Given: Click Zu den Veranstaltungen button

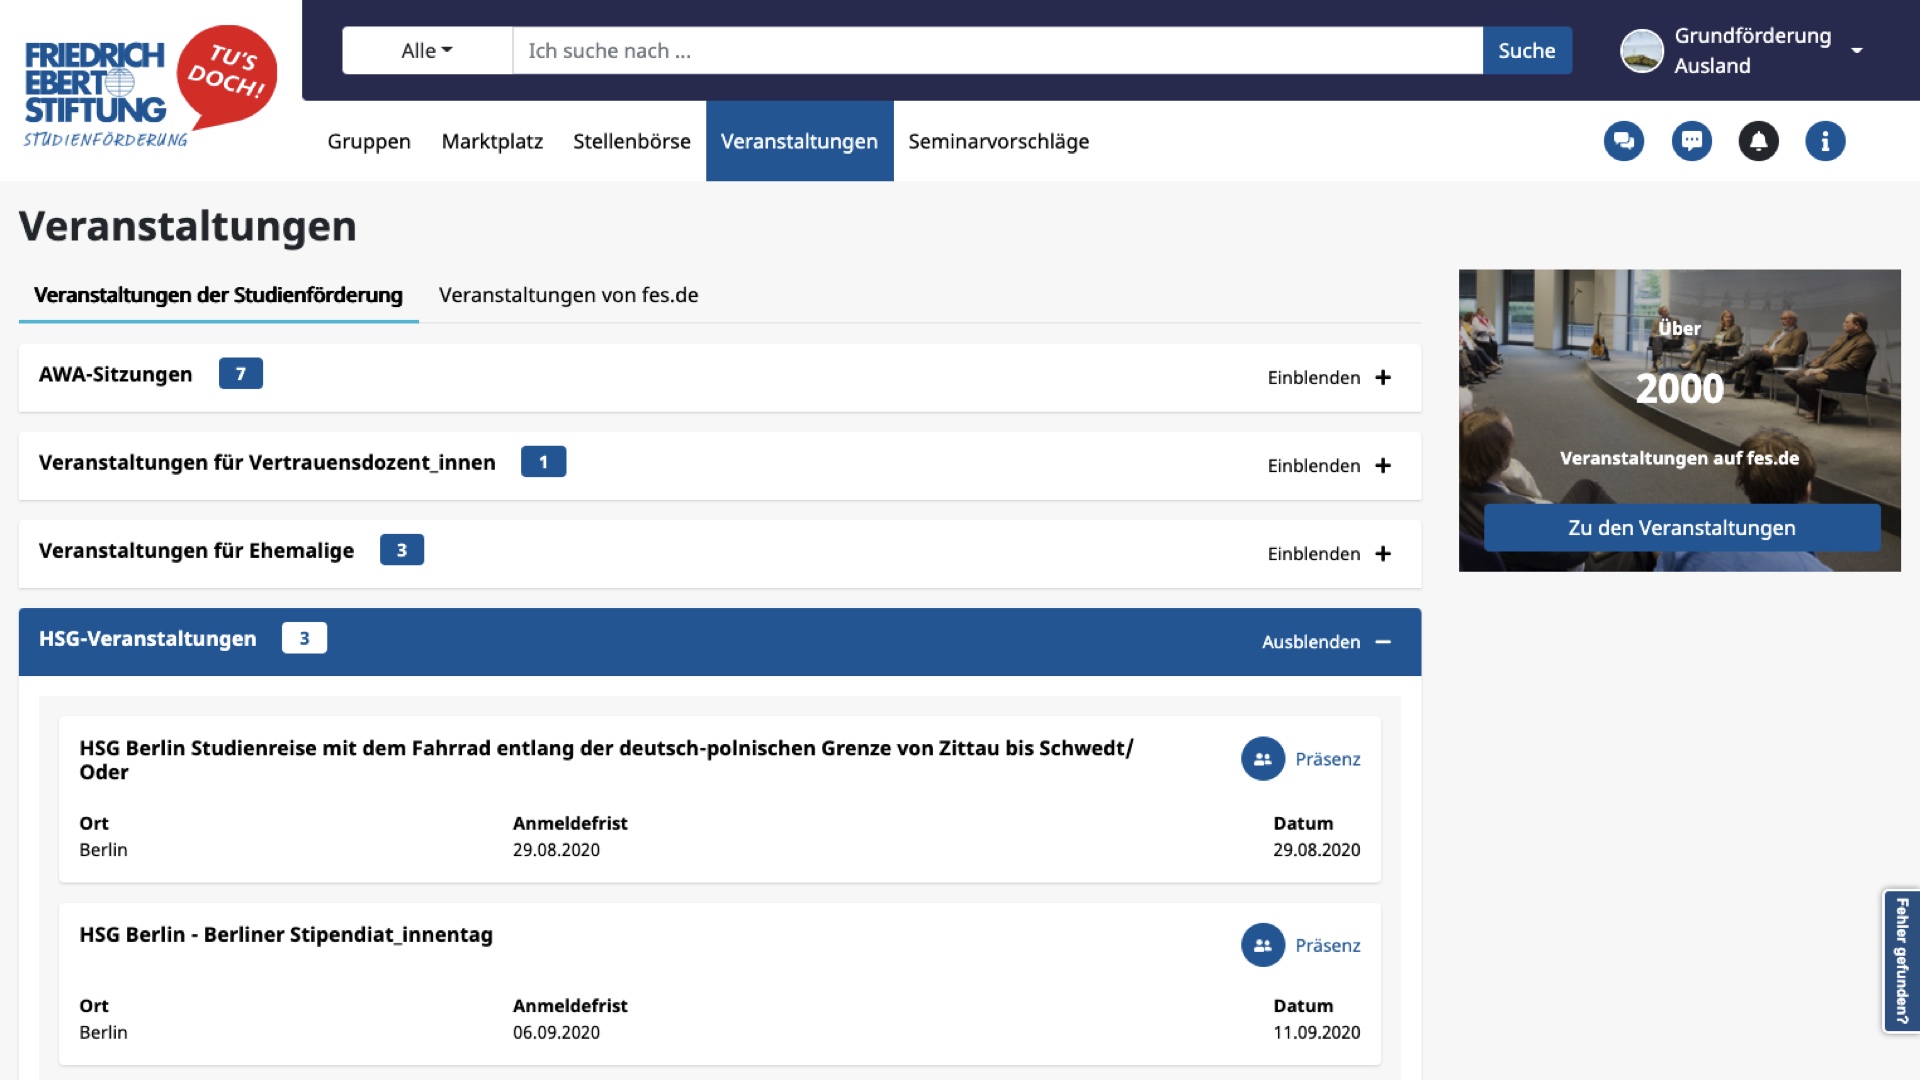Looking at the screenshot, I should 1682,528.
